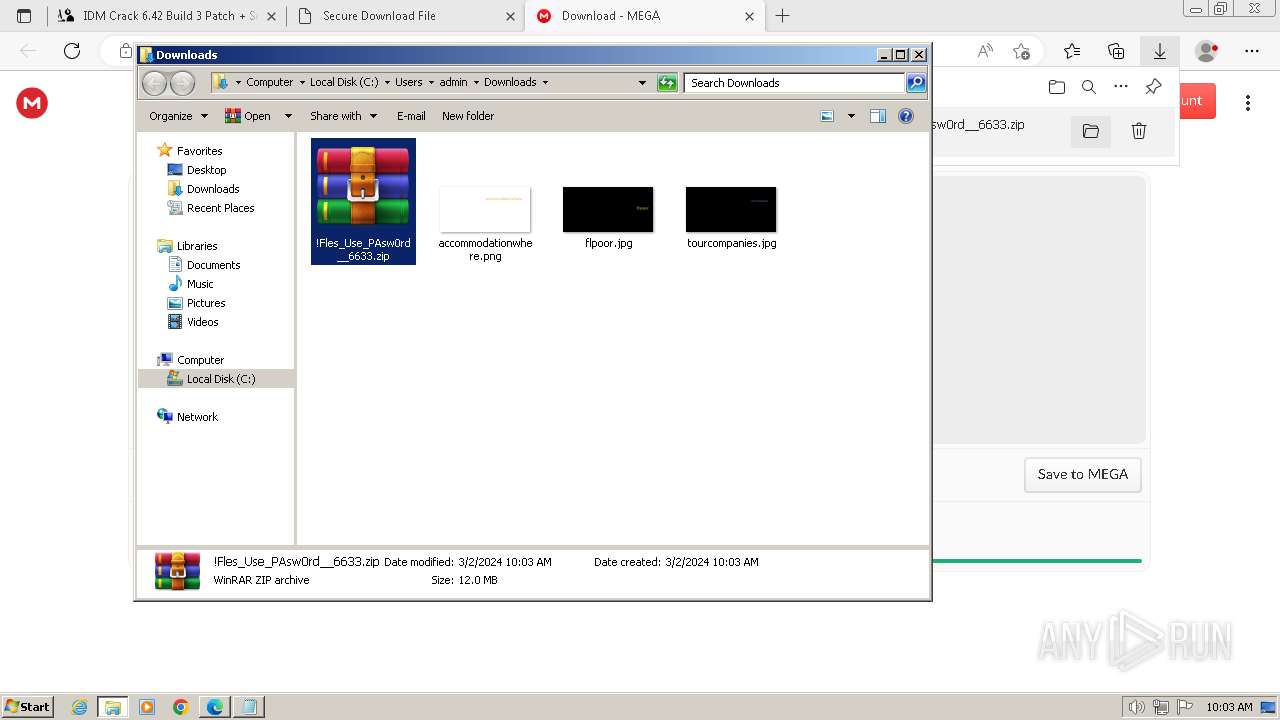The height and width of the screenshot is (720, 1280).
Task: Open the MEGA logo home link
Action: 32,103
